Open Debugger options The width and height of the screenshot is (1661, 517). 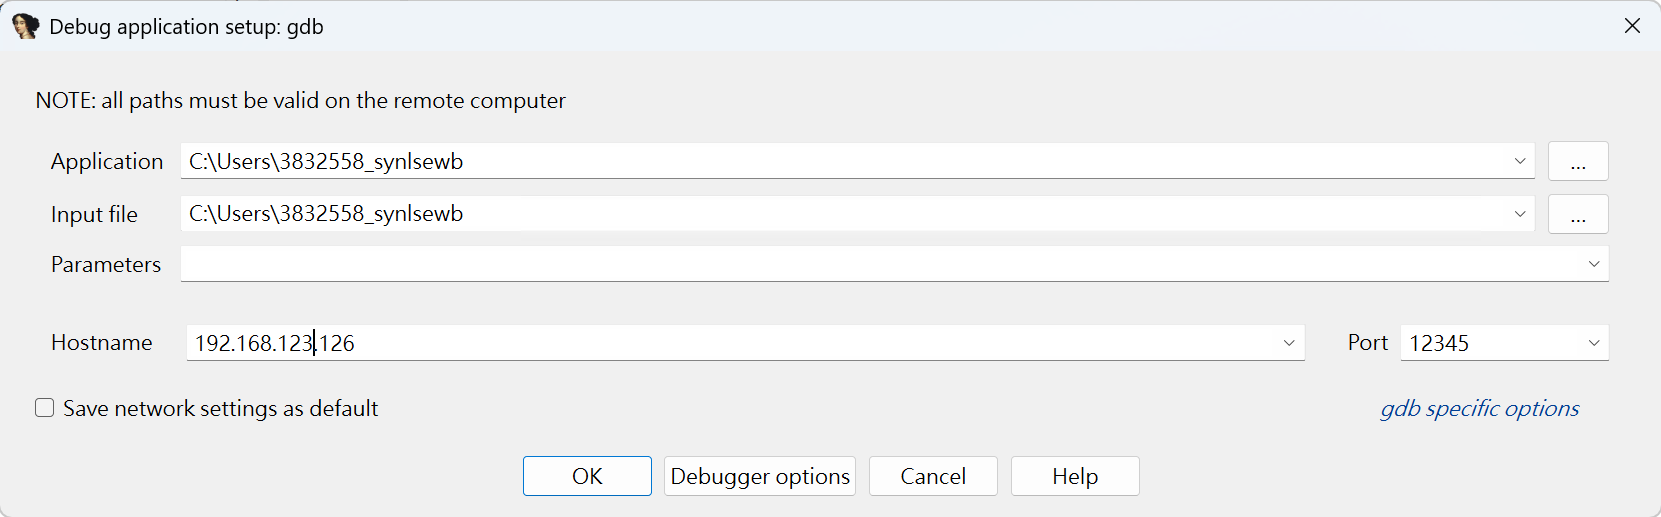(760, 476)
